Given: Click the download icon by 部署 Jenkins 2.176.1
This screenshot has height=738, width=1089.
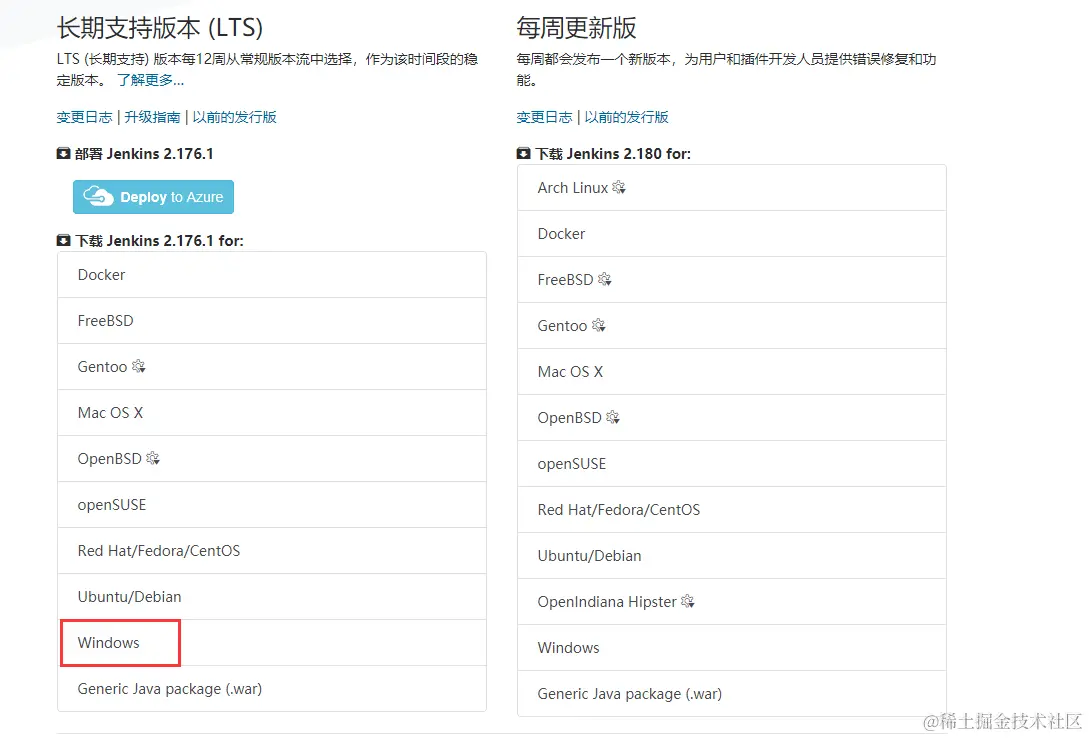Looking at the screenshot, I should [x=63, y=153].
